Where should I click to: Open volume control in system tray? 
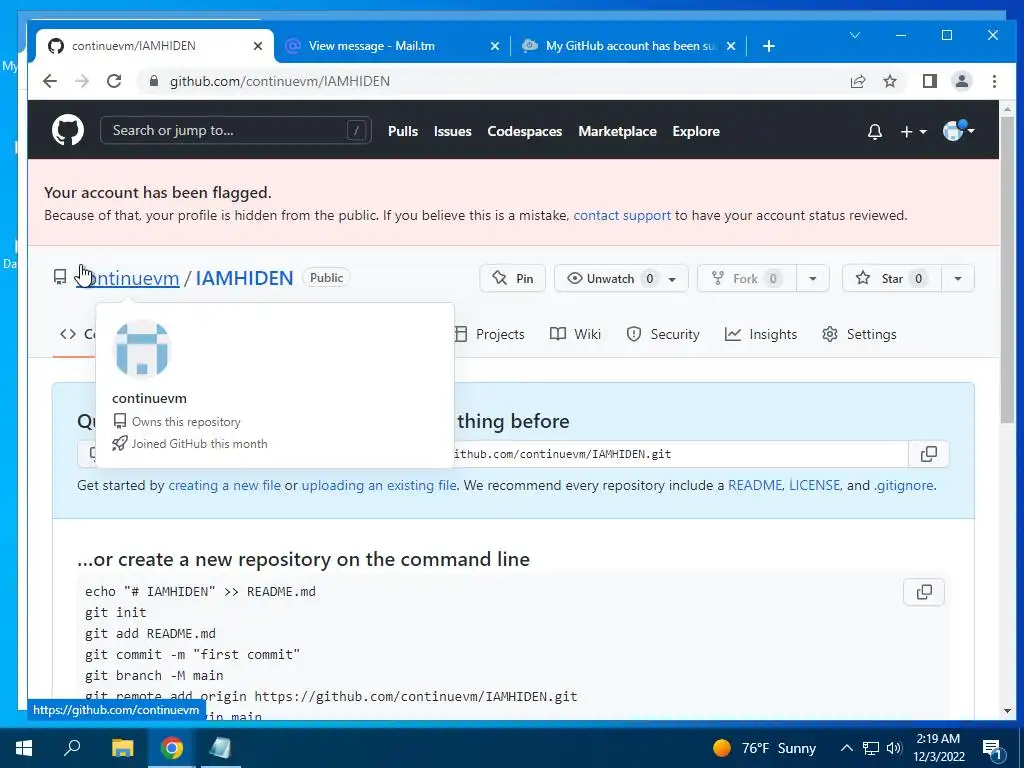[x=894, y=748]
